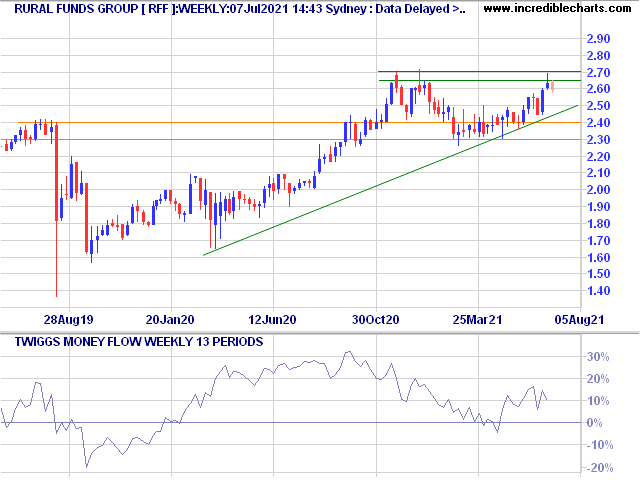Click the lower green resistance line at 2.65
This screenshot has height=480, width=640.
[x=479, y=80]
